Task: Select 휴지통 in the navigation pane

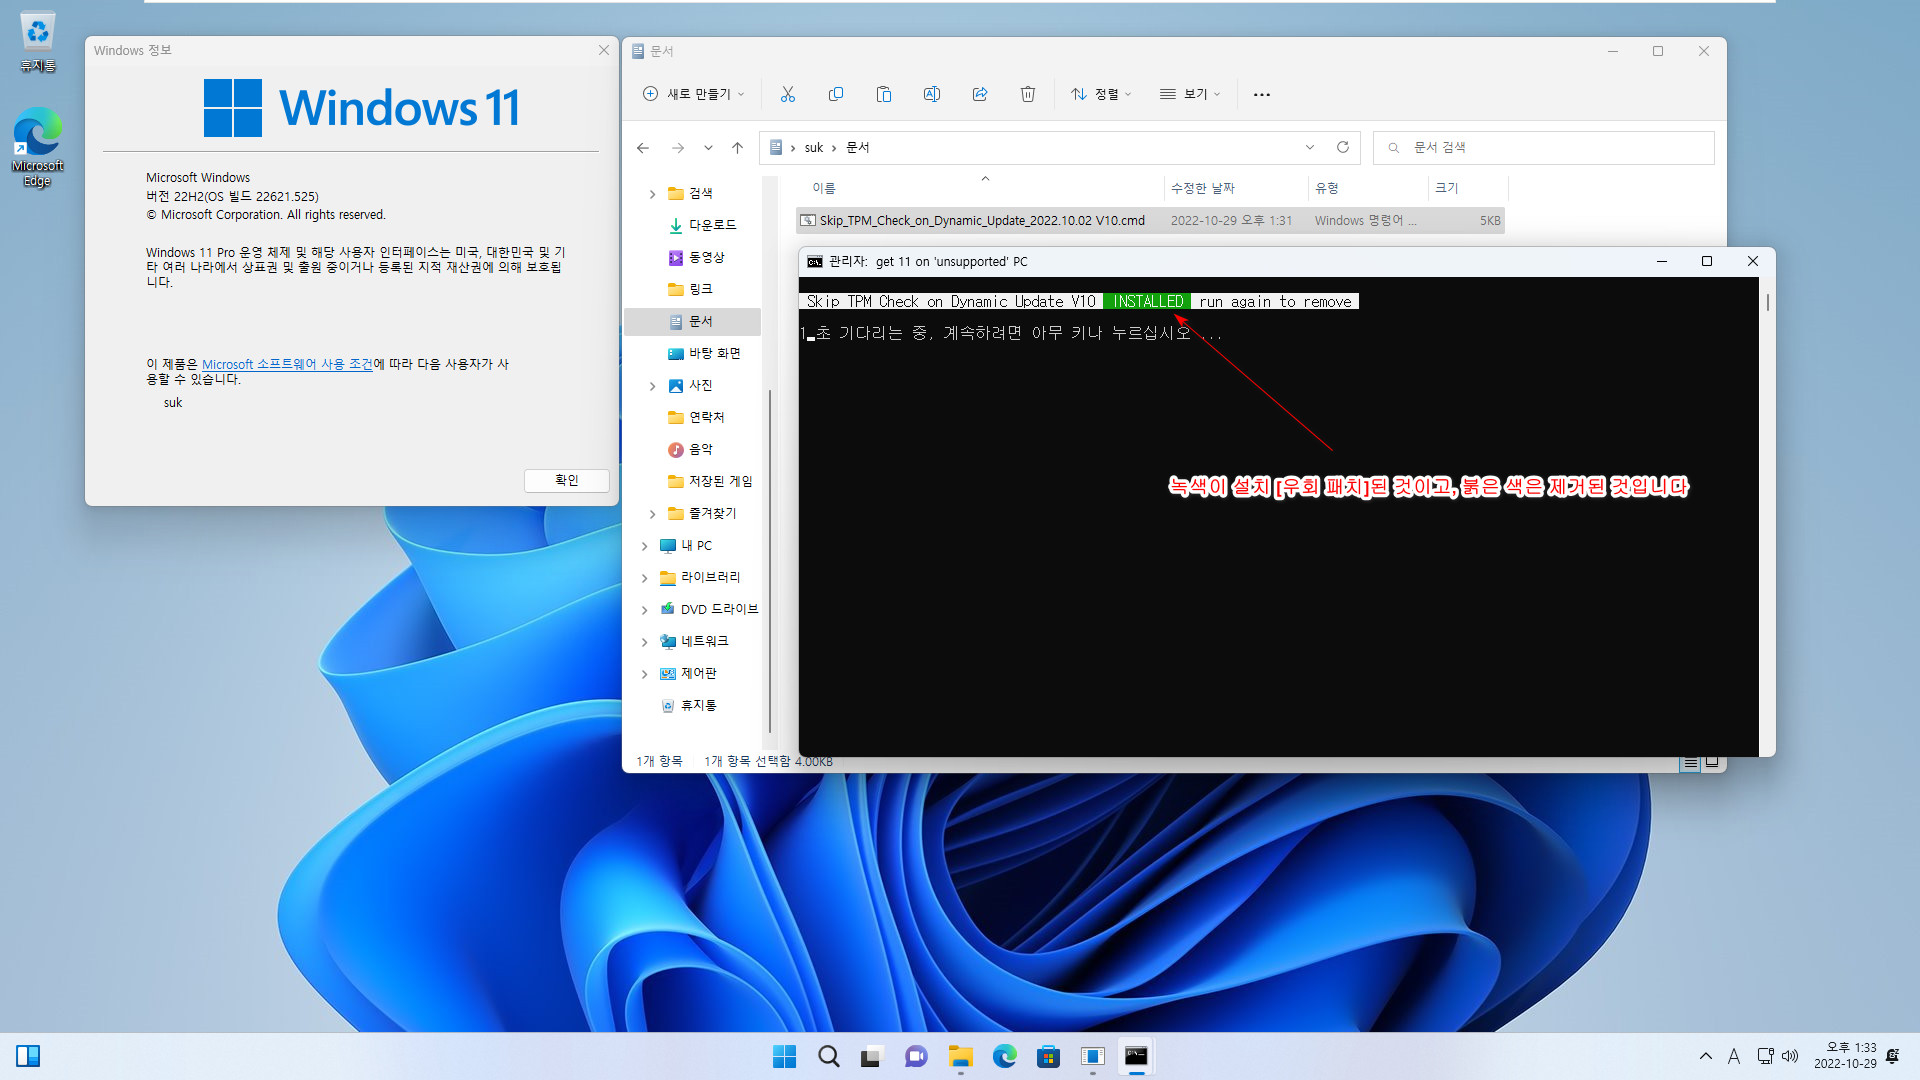Action: pos(689,705)
